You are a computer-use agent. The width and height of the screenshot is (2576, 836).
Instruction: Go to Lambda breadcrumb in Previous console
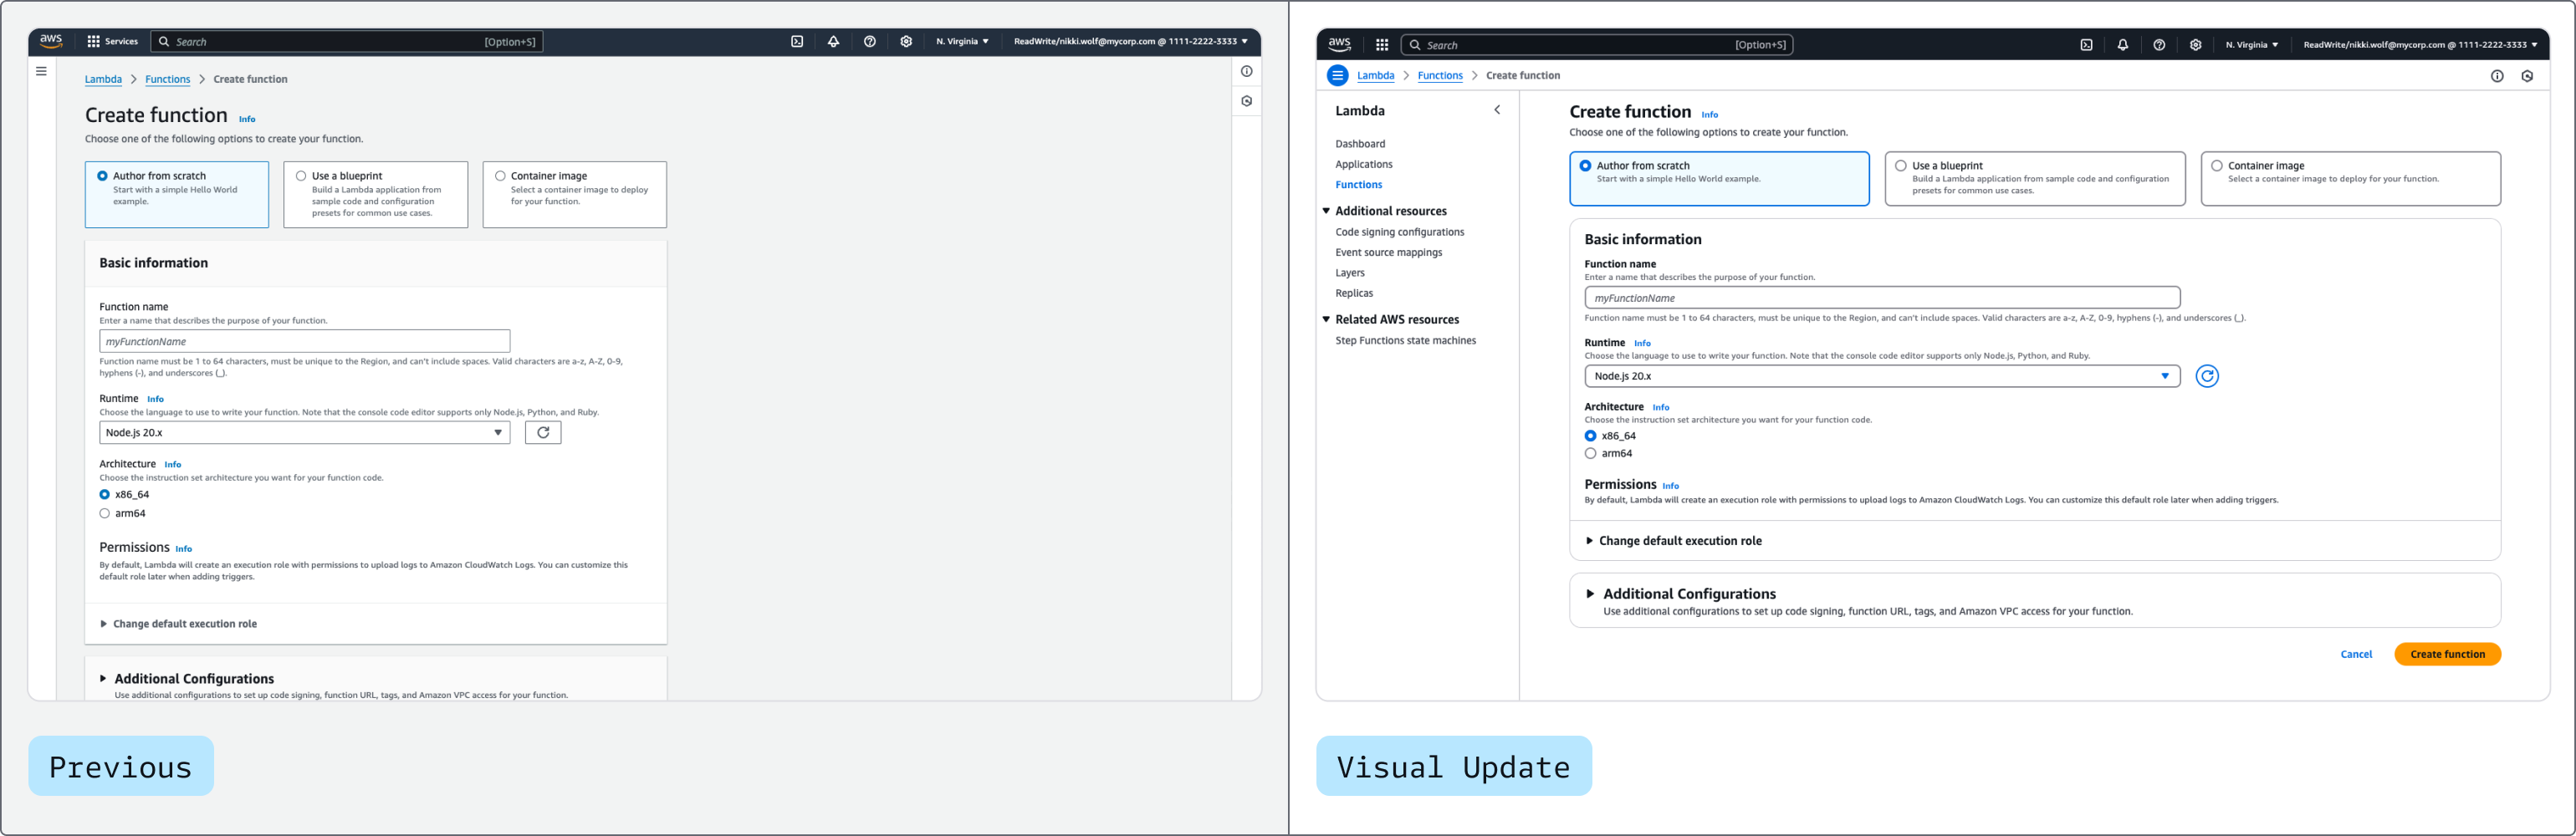[x=103, y=79]
